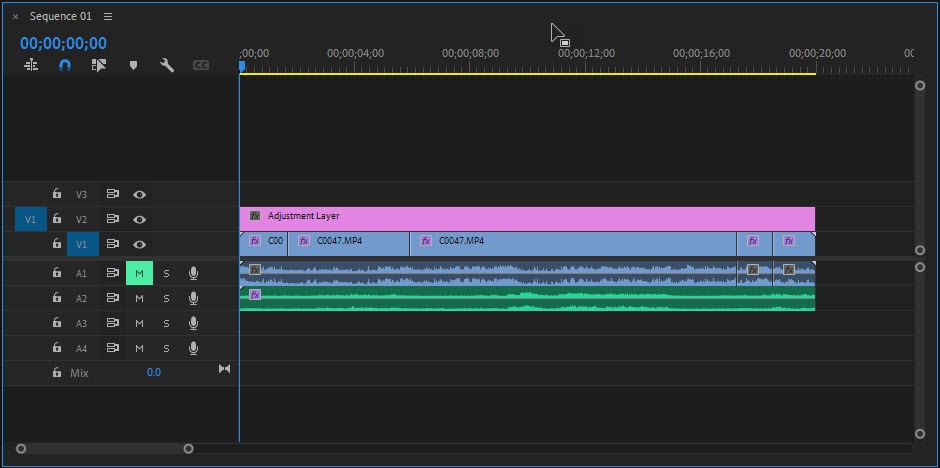Click the Add Marker icon
This screenshot has height=468, width=940.
[x=133, y=65]
